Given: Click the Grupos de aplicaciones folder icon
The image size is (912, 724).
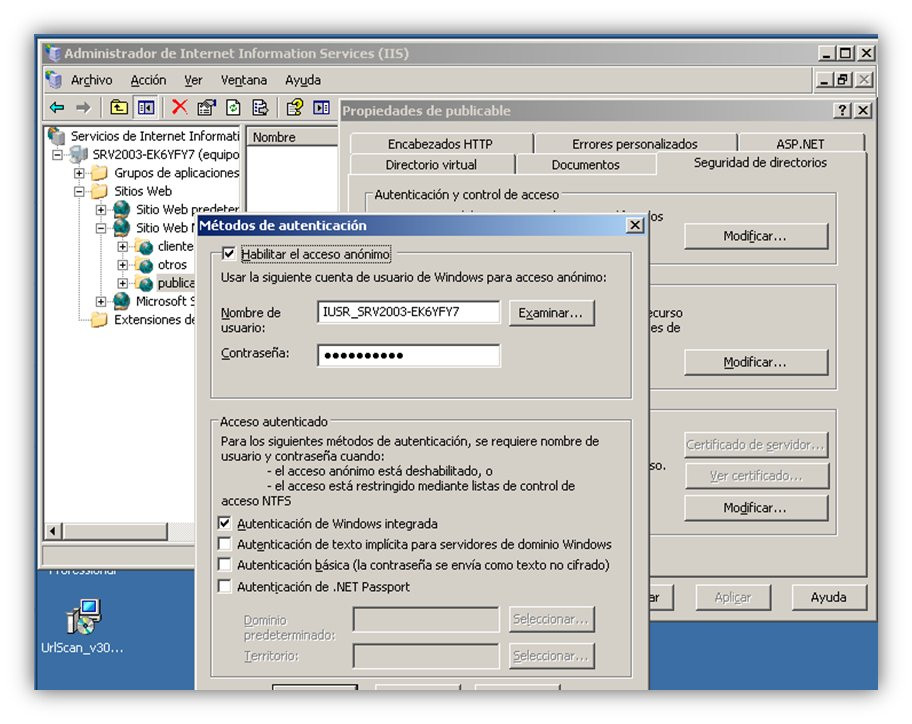Looking at the screenshot, I should [x=100, y=173].
